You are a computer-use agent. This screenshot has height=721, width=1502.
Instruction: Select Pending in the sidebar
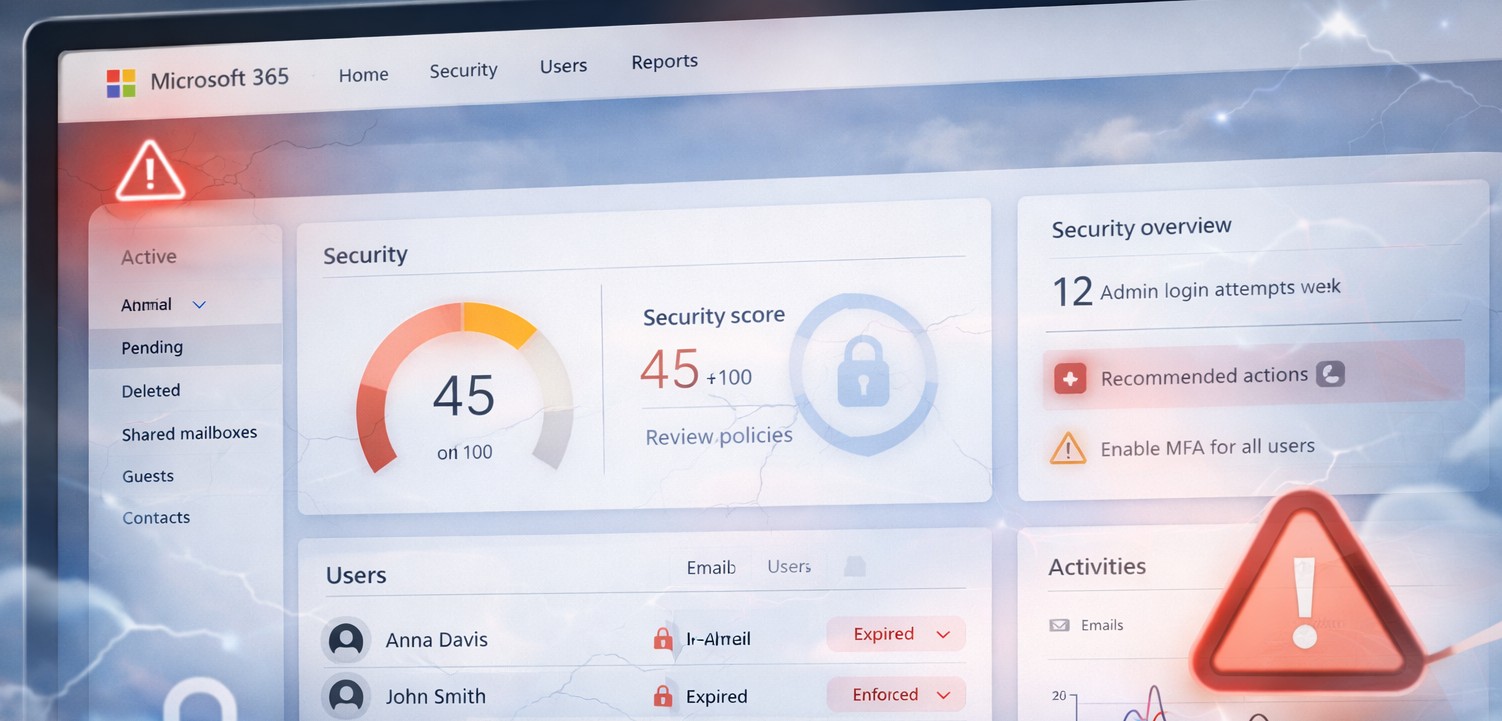click(x=186, y=347)
